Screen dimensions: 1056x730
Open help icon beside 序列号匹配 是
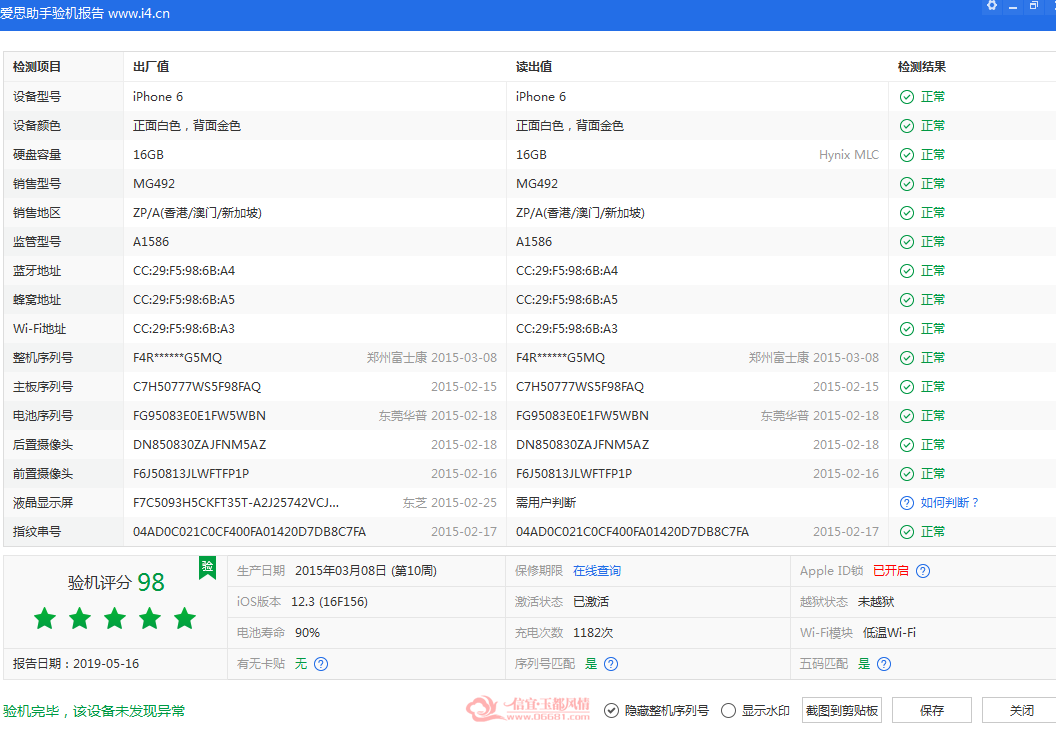pyautogui.click(x=611, y=664)
